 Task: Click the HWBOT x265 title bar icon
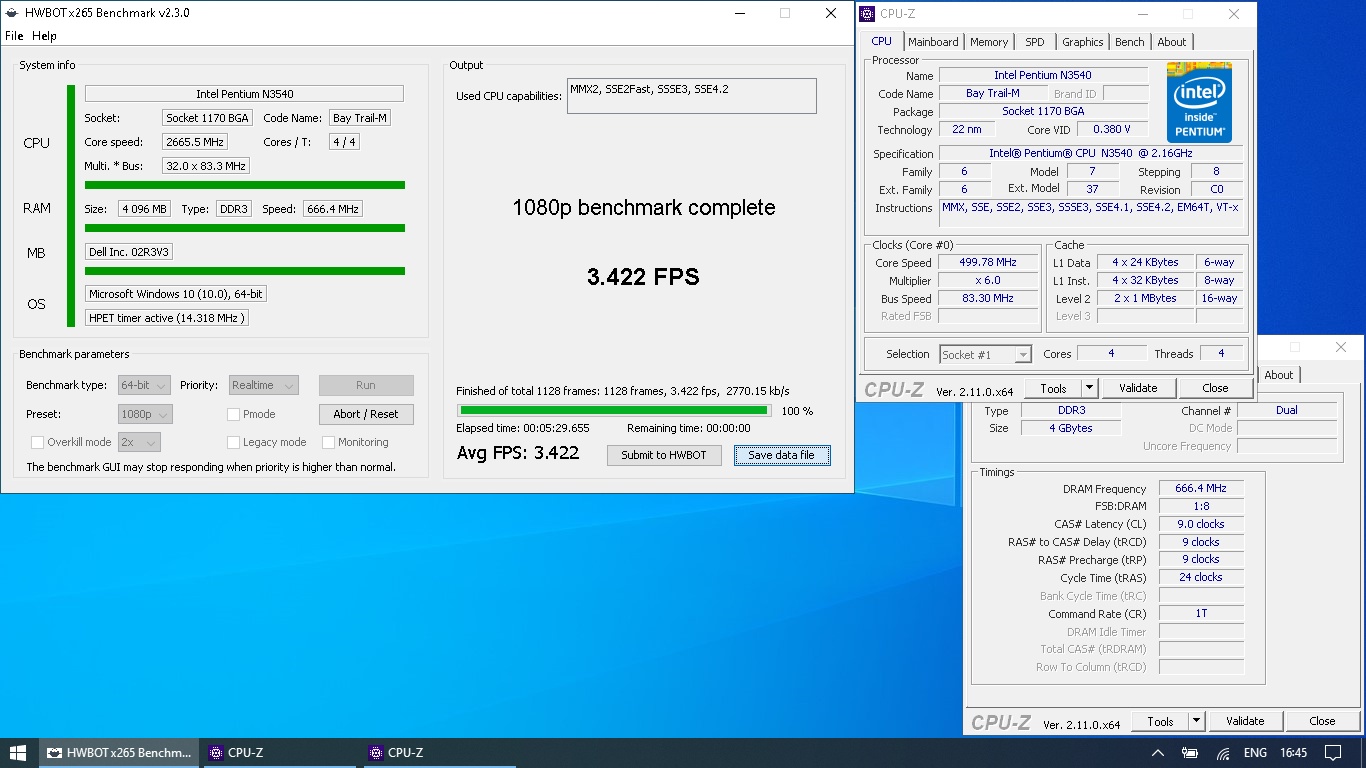[14, 13]
